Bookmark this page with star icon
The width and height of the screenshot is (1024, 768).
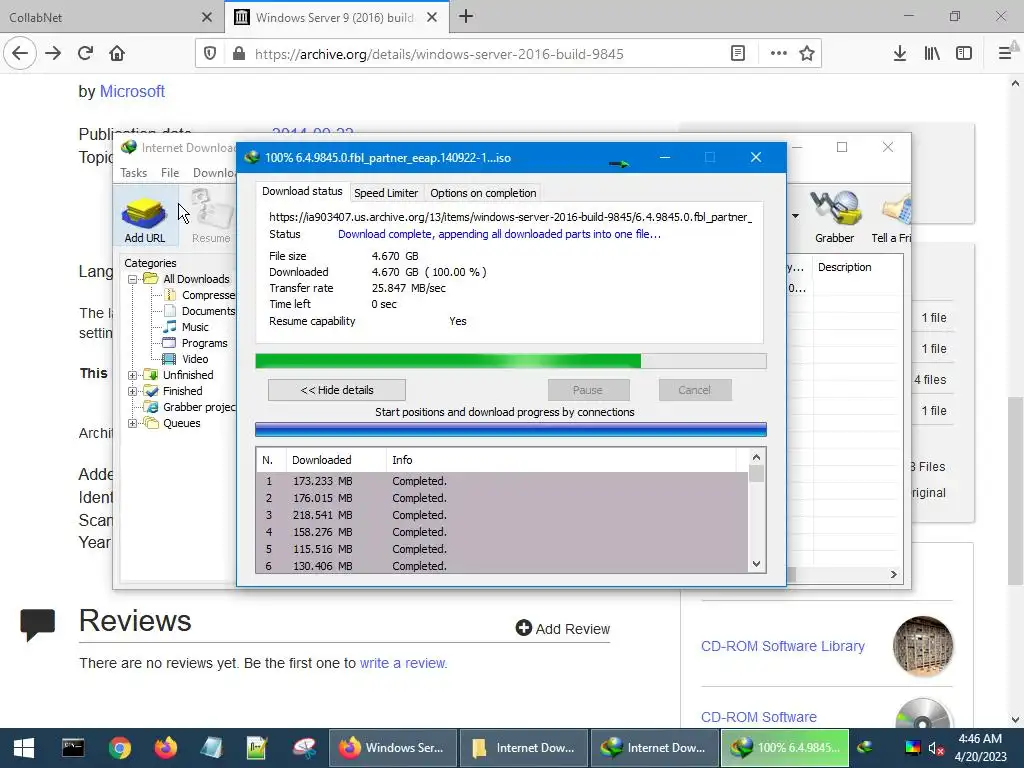807,54
